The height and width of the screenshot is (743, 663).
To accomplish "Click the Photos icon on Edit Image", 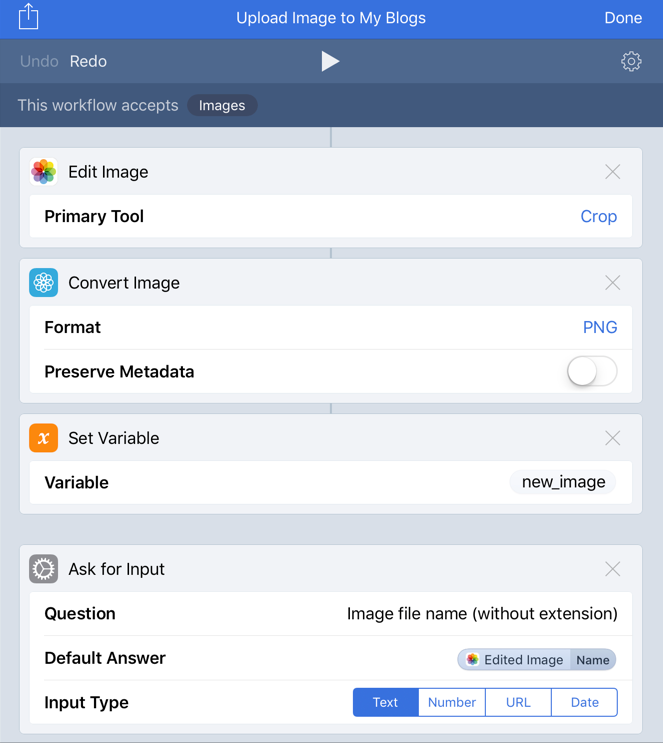I will pyautogui.click(x=44, y=172).
